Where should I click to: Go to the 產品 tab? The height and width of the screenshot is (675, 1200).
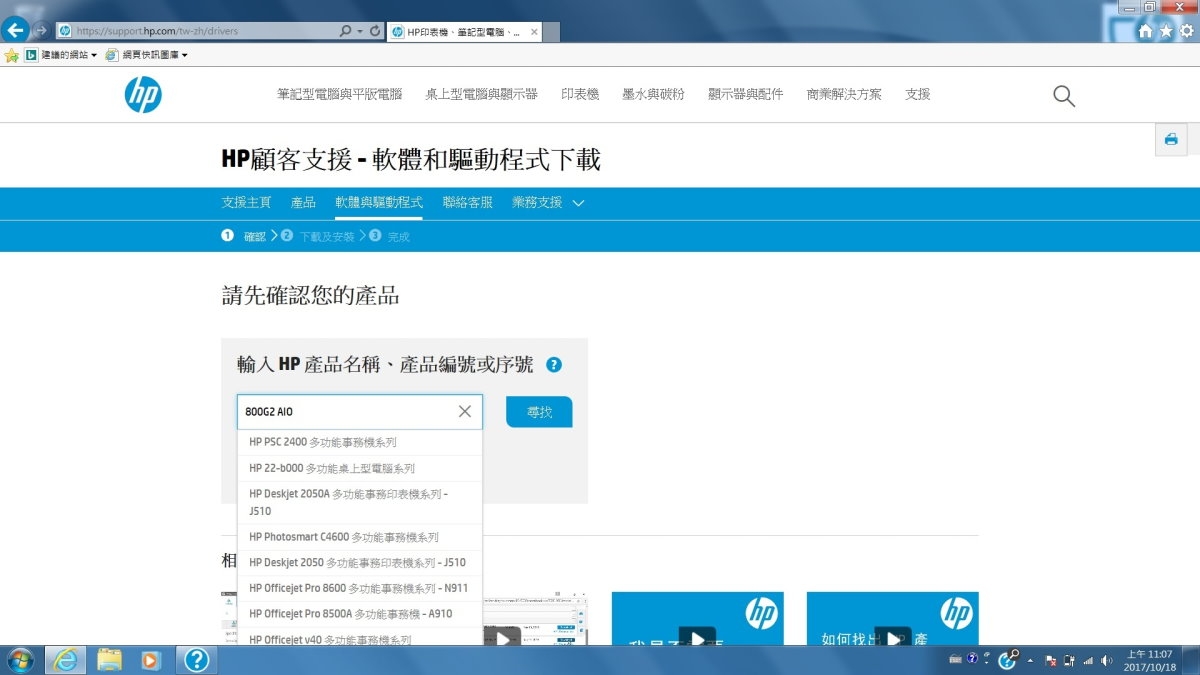303,203
